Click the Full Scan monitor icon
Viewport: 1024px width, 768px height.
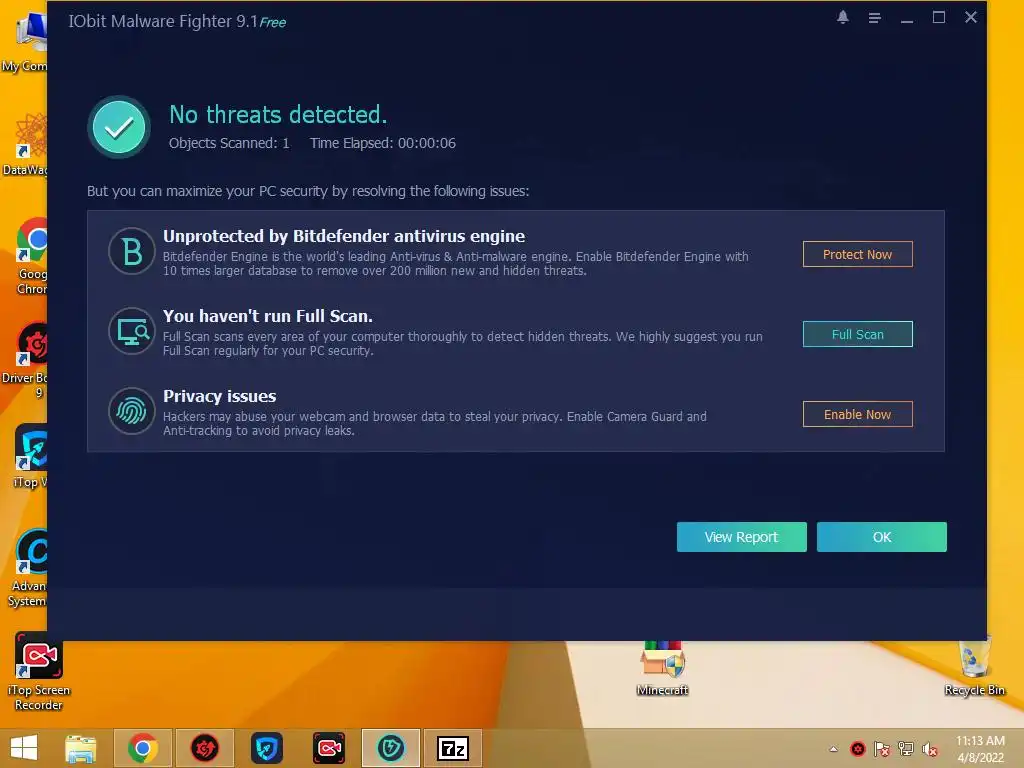click(132, 331)
